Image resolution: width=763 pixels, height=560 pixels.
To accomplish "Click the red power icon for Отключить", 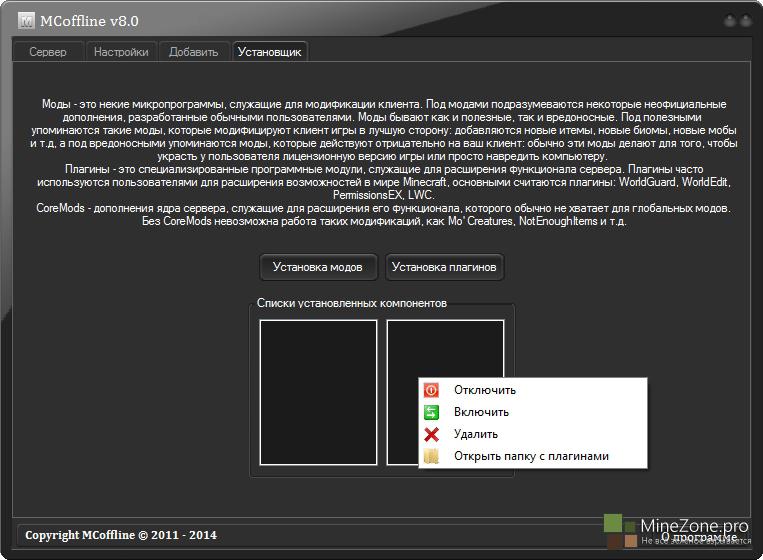I will (x=432, y=390).
